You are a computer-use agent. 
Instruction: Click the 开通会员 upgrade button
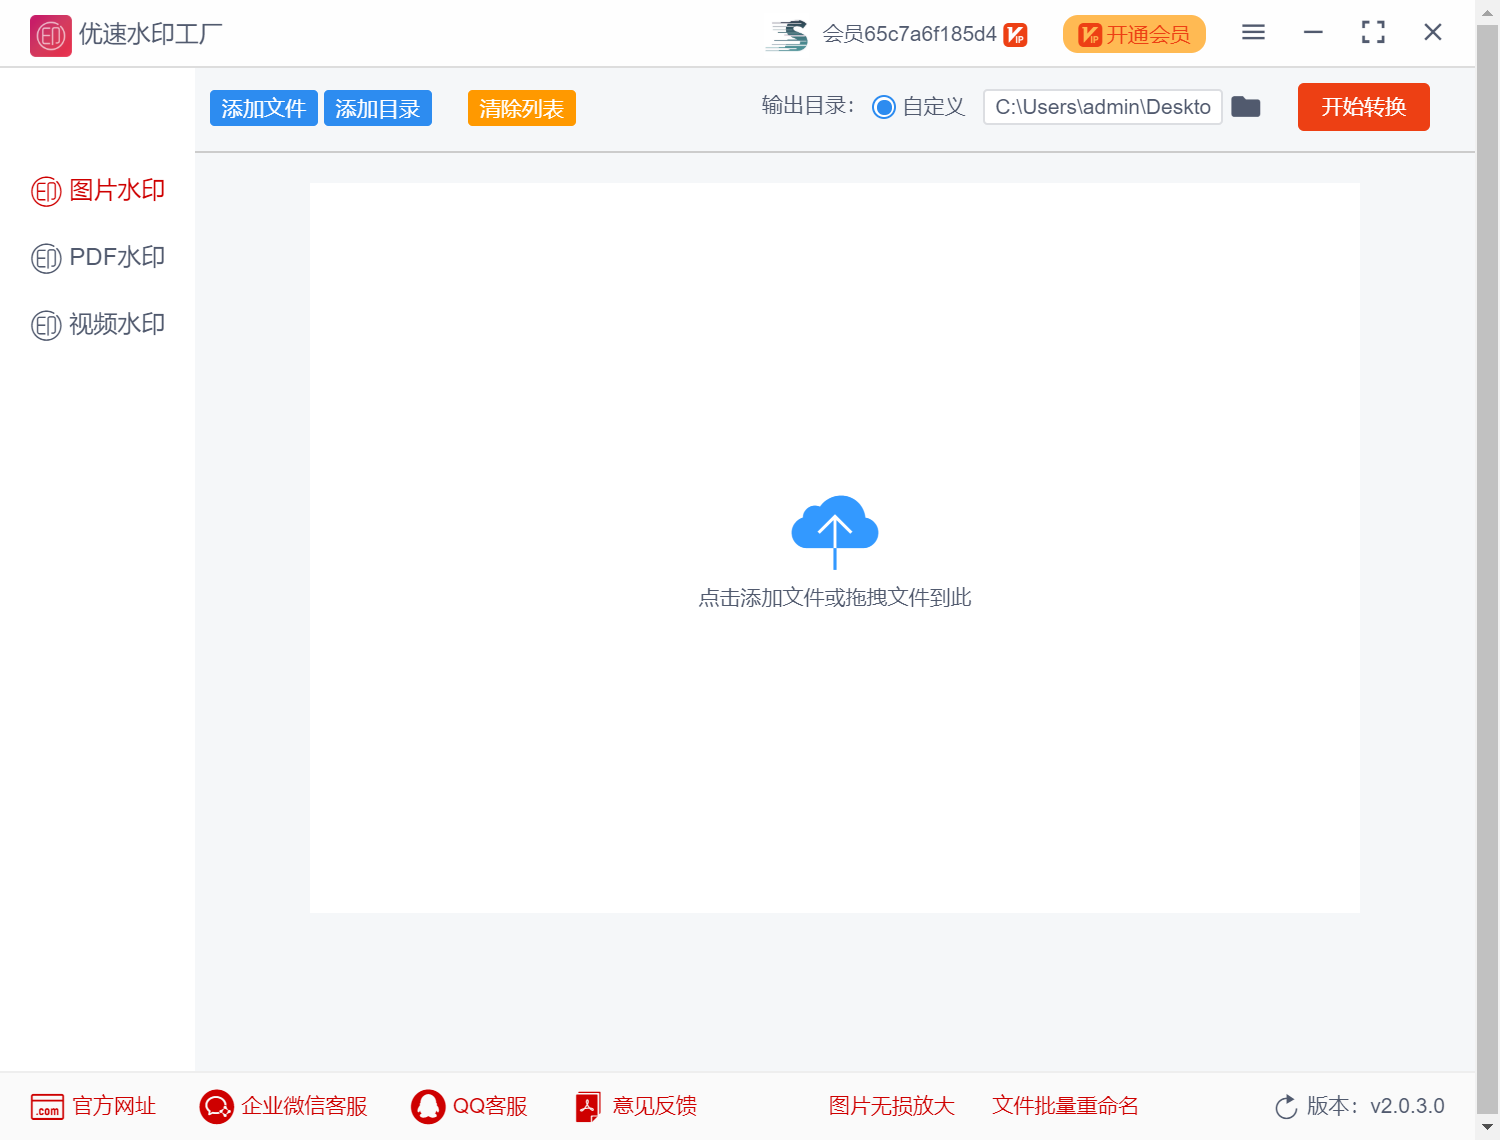click(x=1134, y=34)
